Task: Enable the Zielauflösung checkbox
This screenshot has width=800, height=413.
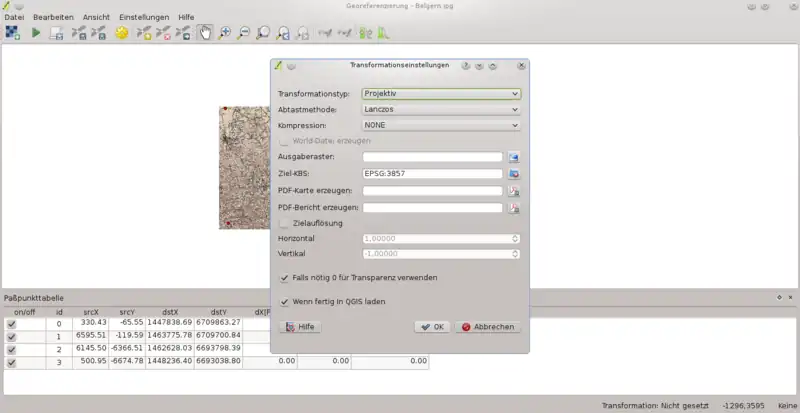Action: tap(285, 223)
